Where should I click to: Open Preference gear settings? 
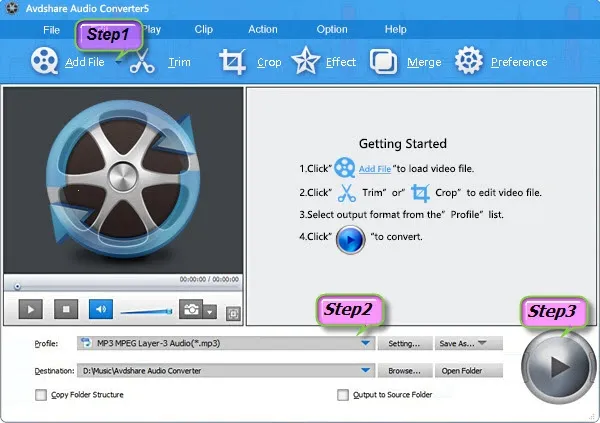point(469,62)
